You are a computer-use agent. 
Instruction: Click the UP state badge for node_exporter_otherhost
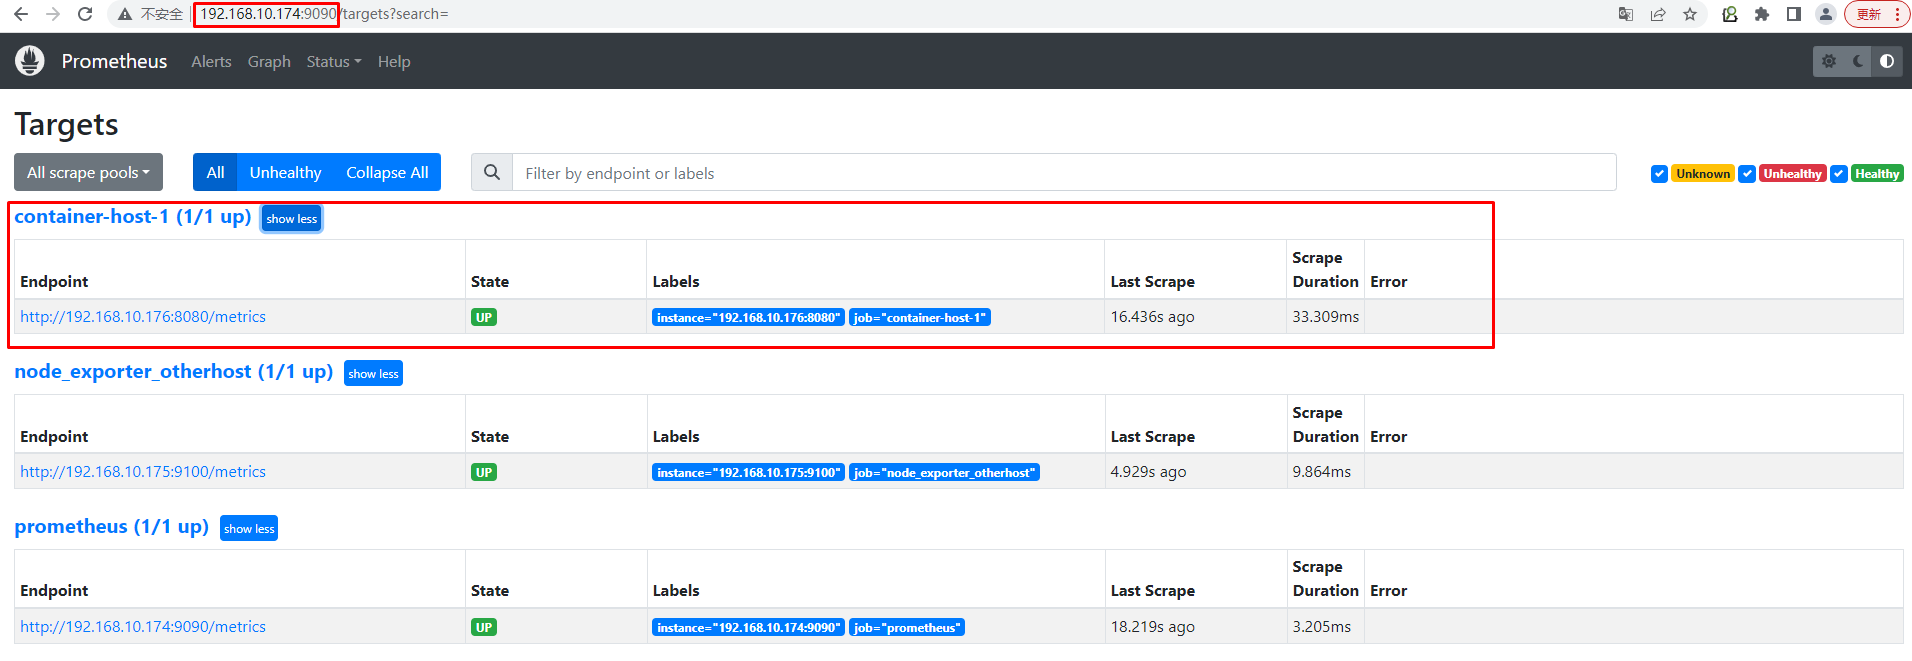click(484, 472)
